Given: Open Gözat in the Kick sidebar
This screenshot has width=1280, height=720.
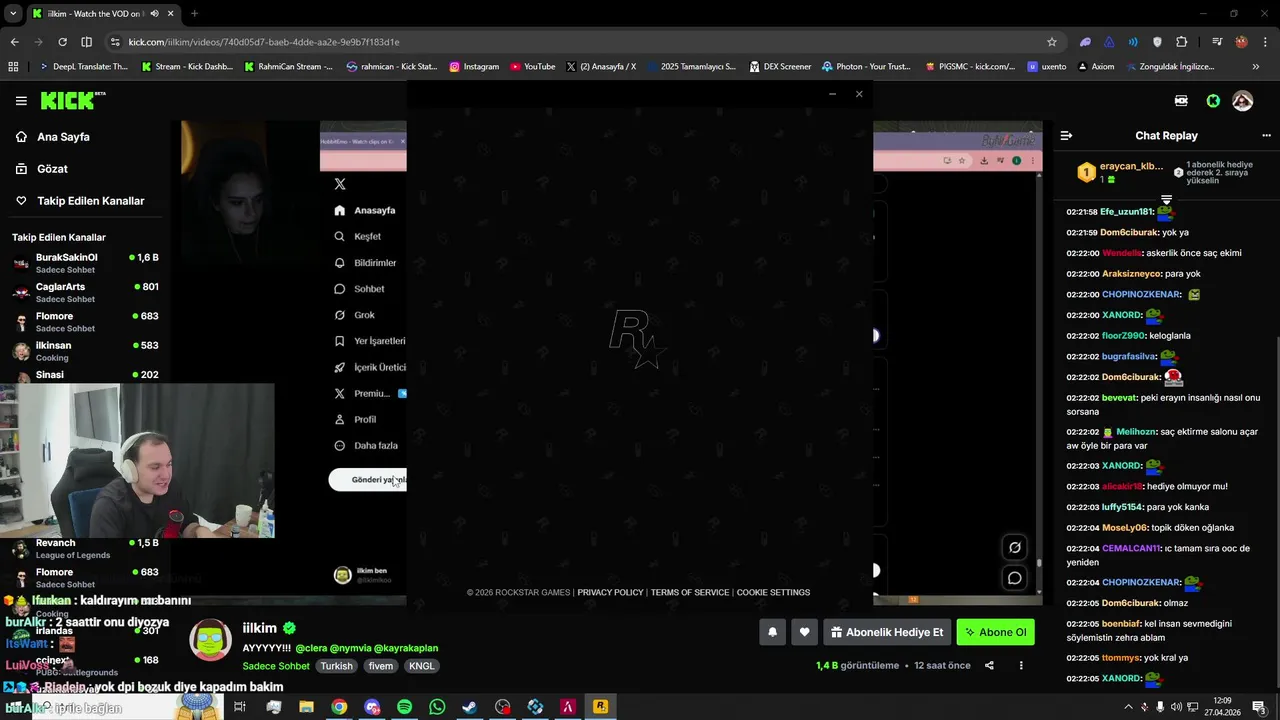Looking at the screenshot, I should tap(52, 169).
